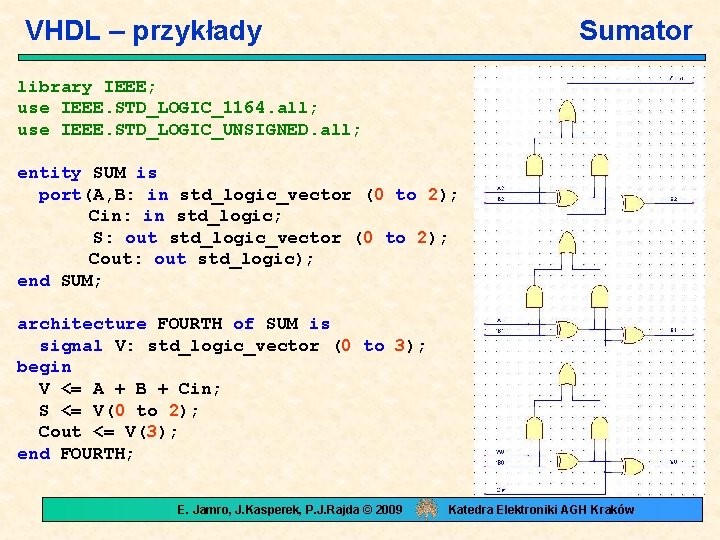The height and width of the screenshot is (540, 720).
Task: Click the "signal V: std_logic_vector (0 to 3);" line
Action: (233, 345)
